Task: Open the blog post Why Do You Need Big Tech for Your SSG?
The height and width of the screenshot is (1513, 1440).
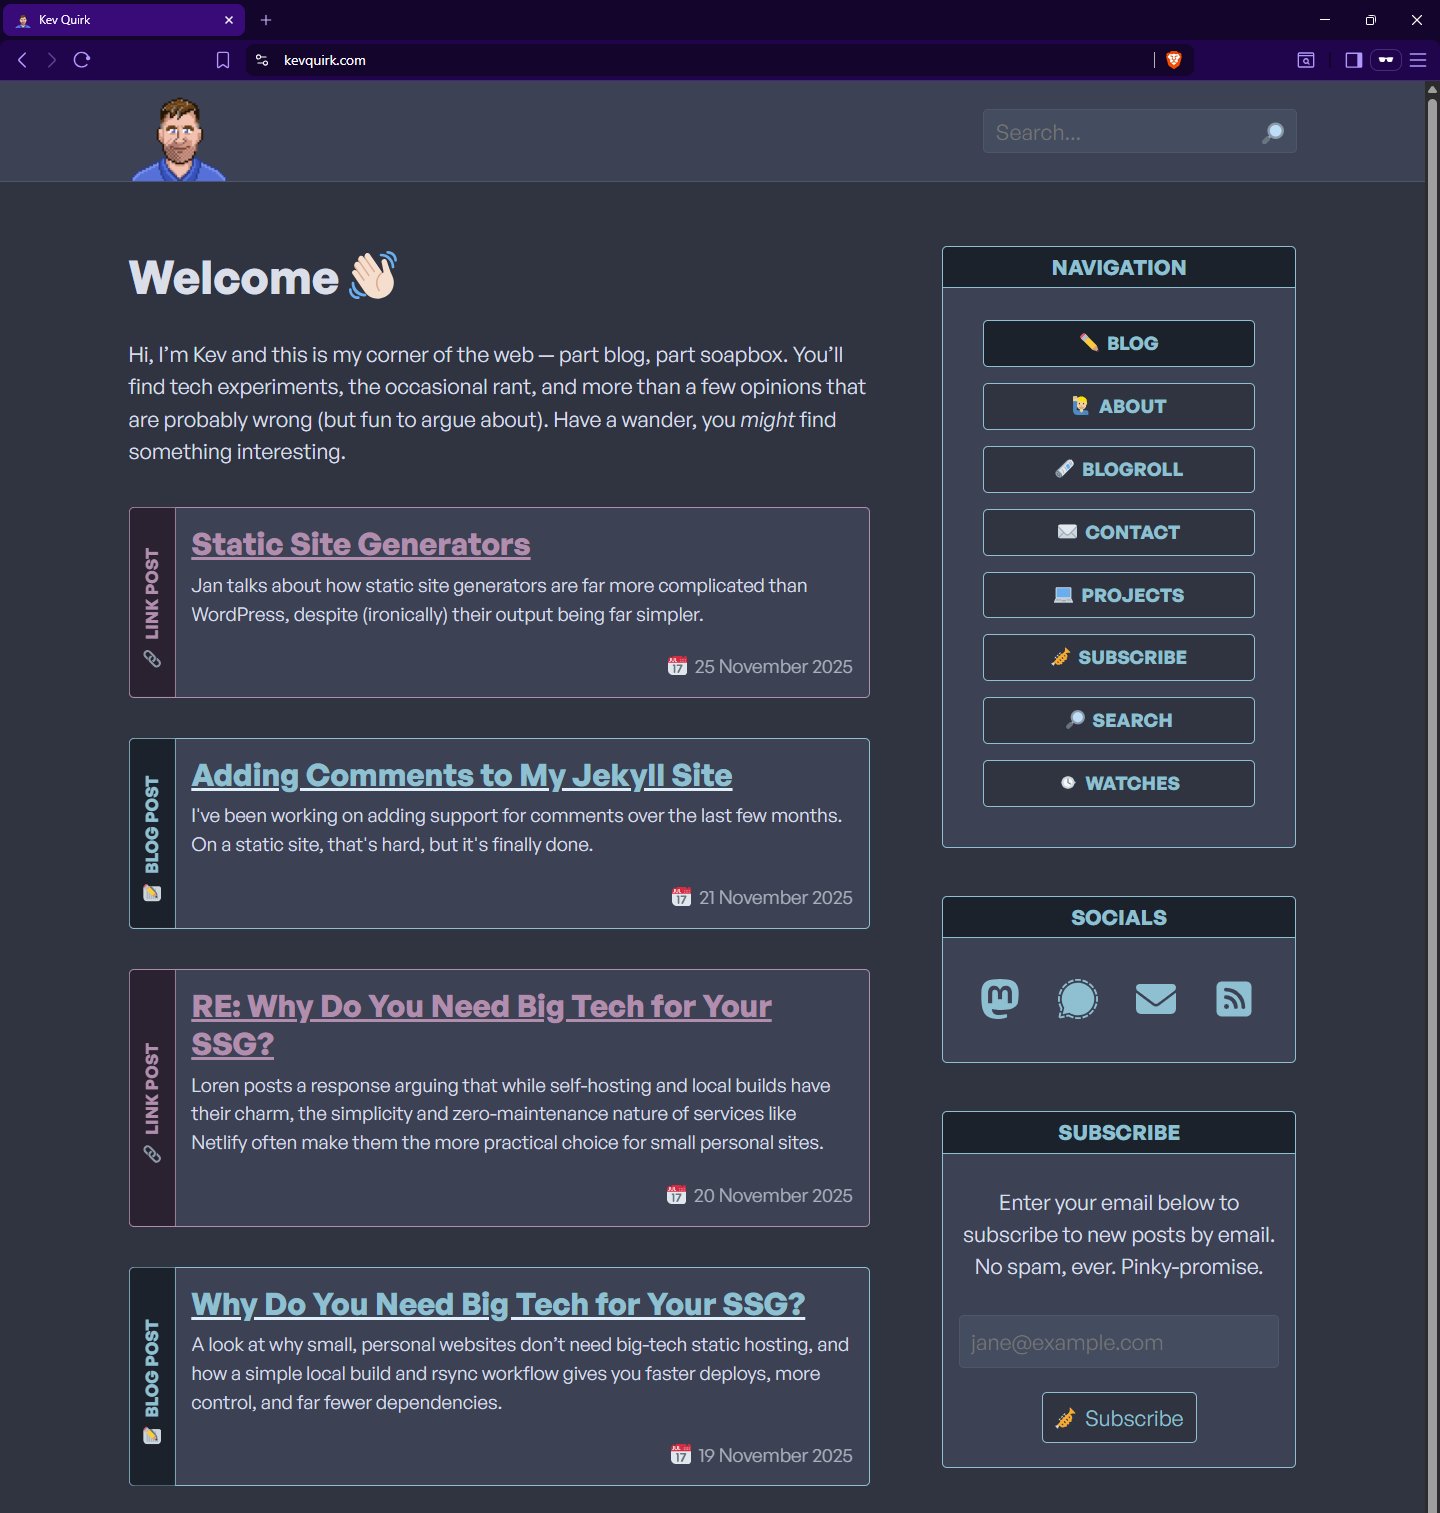Action: pos(498,1304)
